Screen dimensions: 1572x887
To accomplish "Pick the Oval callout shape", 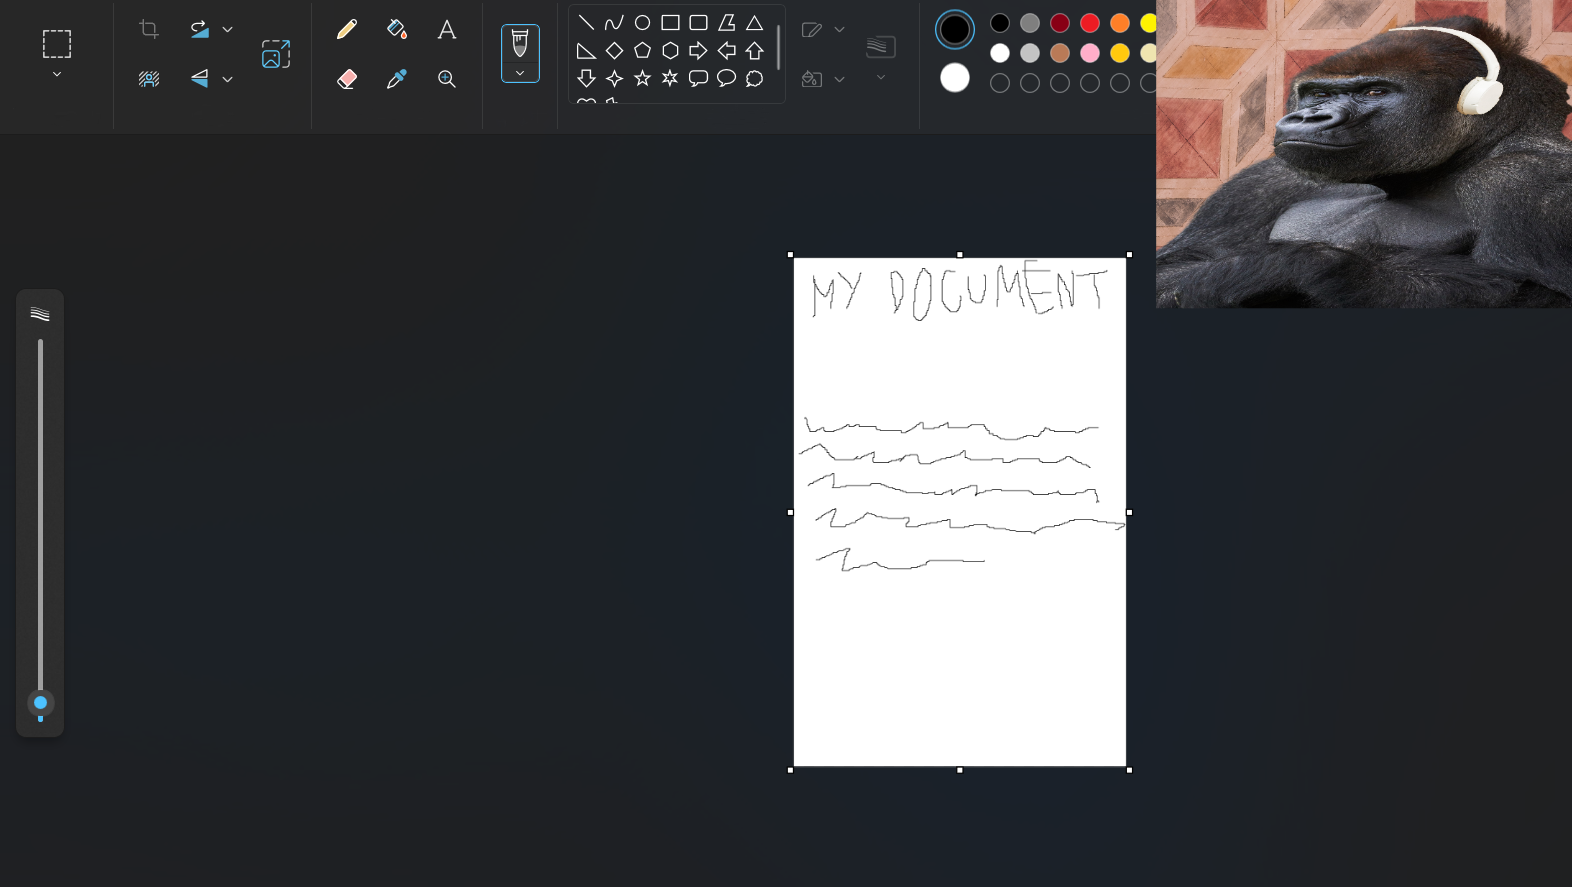I will point(726,78).
